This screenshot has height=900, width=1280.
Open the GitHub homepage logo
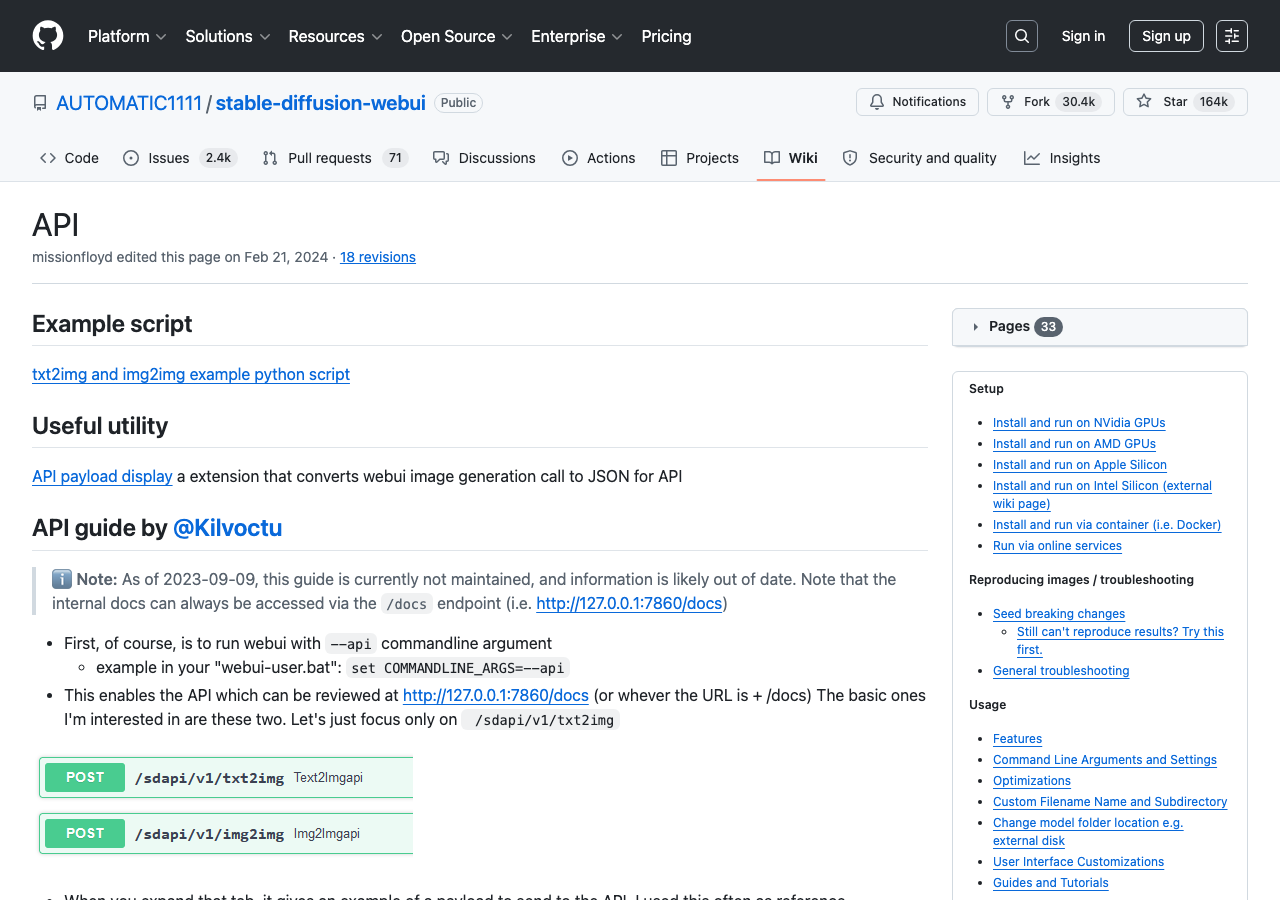[48, 36]
